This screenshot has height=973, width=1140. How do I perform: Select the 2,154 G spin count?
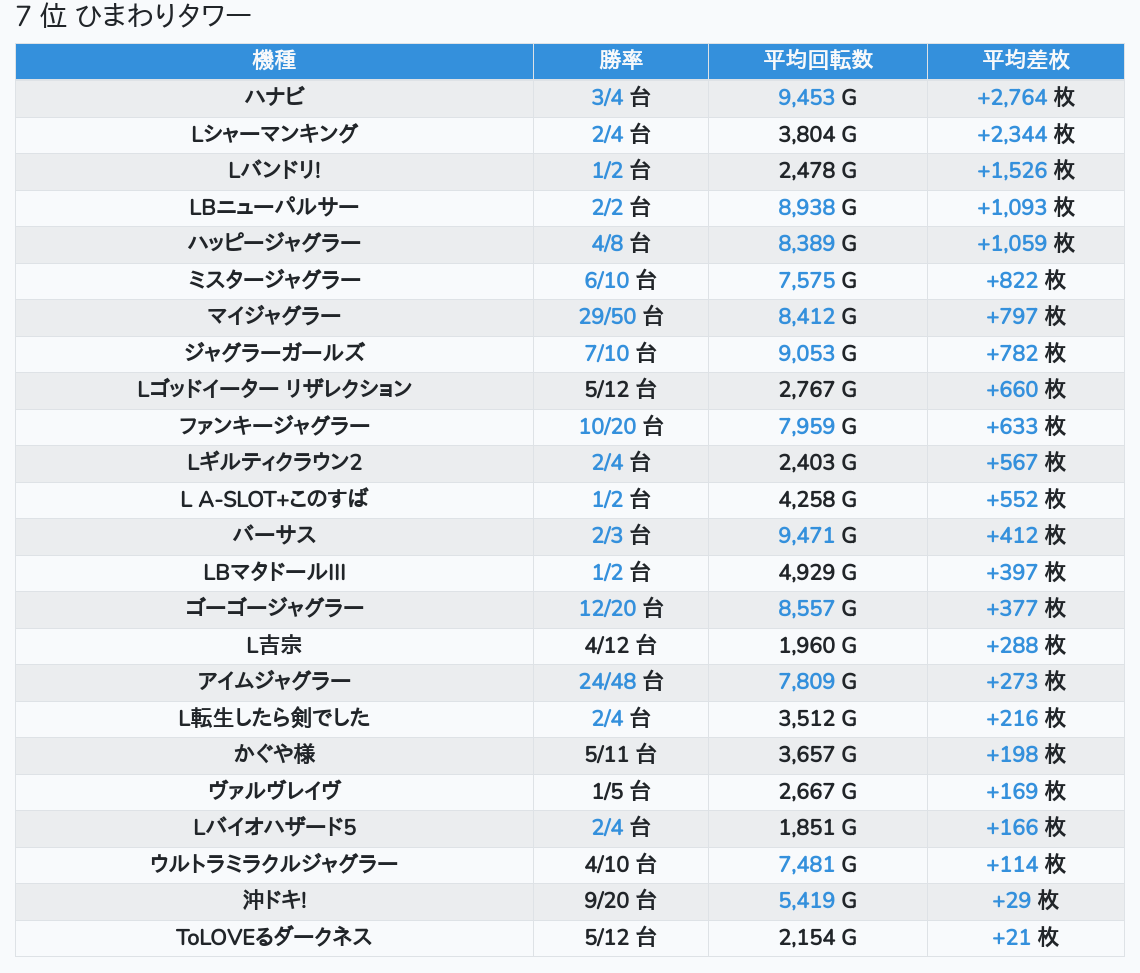[818, 937]
